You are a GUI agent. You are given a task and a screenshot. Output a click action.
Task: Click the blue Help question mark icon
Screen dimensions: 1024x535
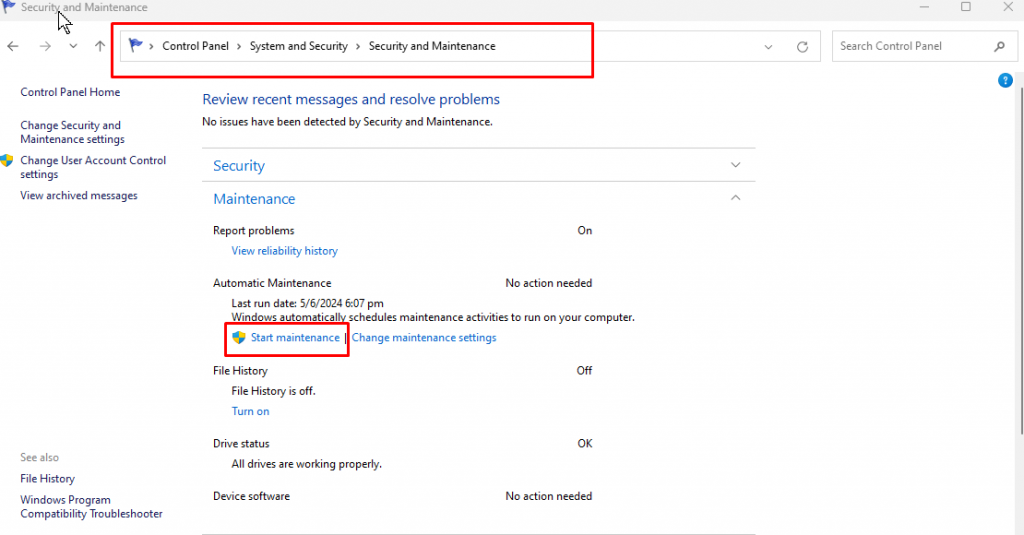pyautogui.click(x=1005, y=80)
